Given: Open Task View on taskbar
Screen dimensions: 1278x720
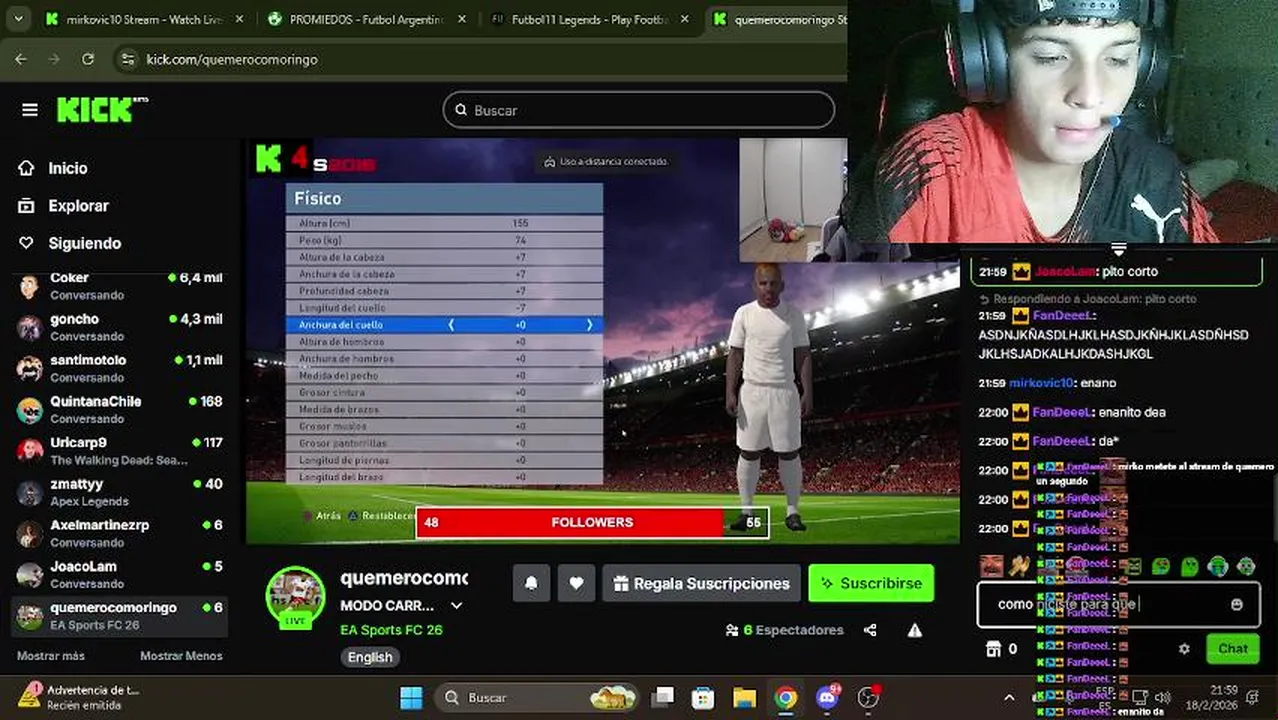Looking at the screenshot, I should point(662,697).
